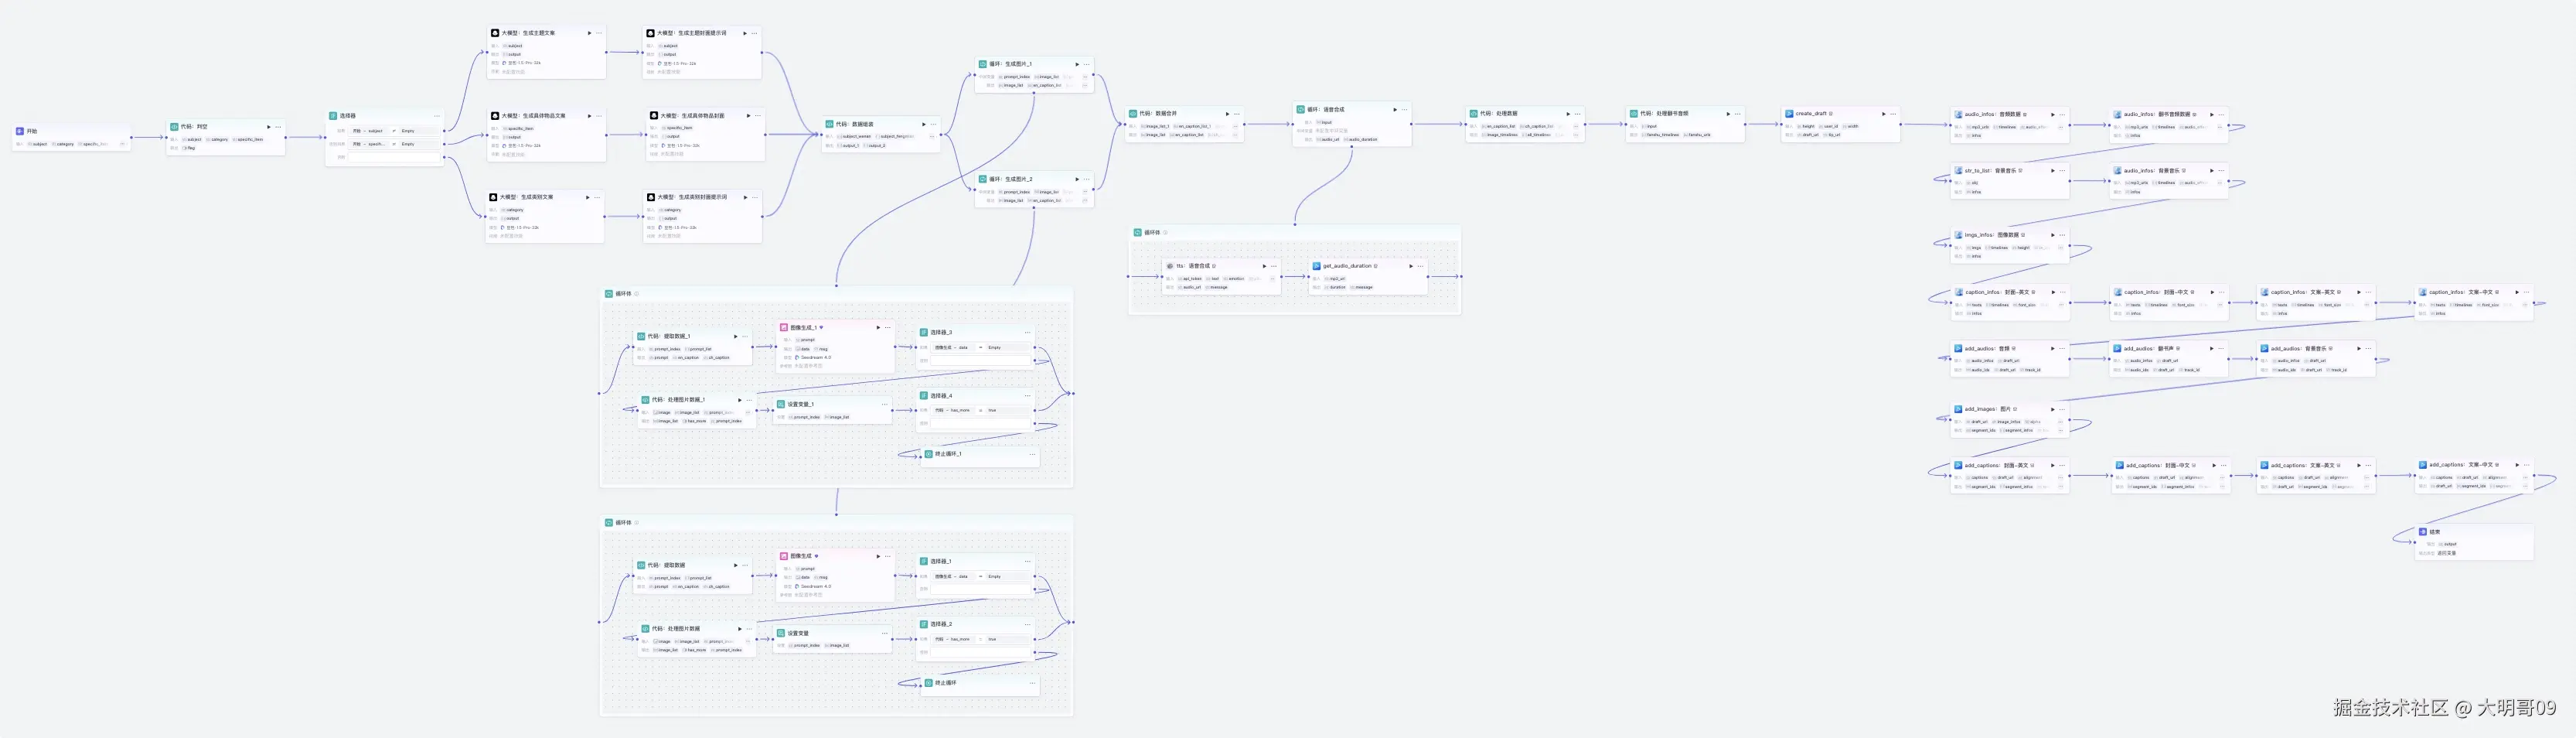Click the 开始 start node icon
Image resolution: width=2576 pixels, height=738 pixels.
[x=20, y=131]
